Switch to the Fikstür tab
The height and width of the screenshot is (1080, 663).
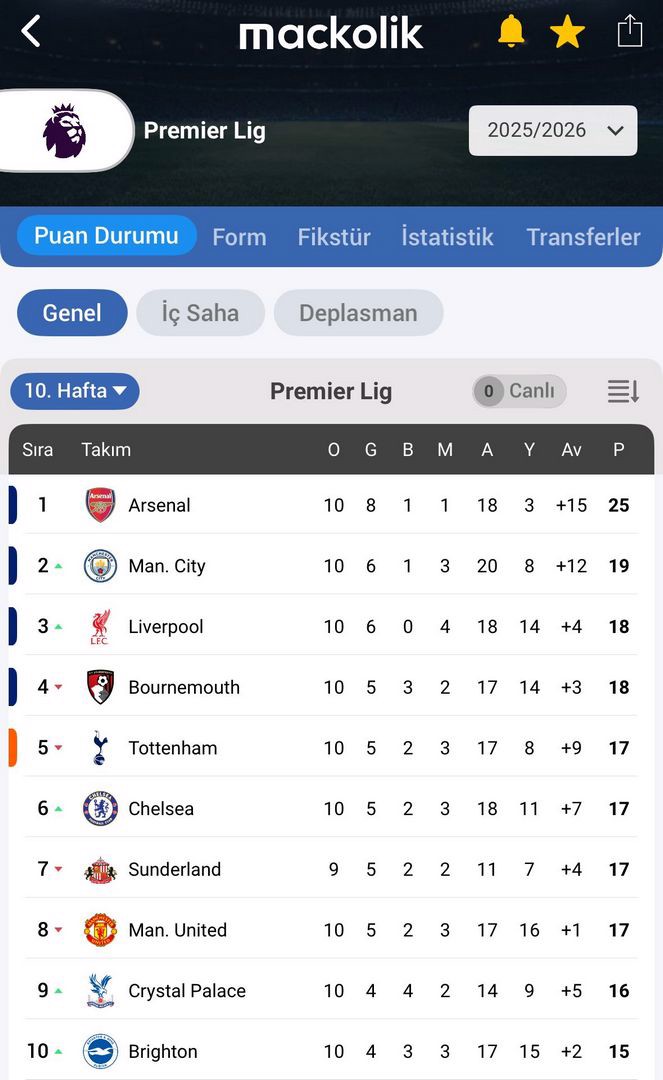(x=334, y=237)
